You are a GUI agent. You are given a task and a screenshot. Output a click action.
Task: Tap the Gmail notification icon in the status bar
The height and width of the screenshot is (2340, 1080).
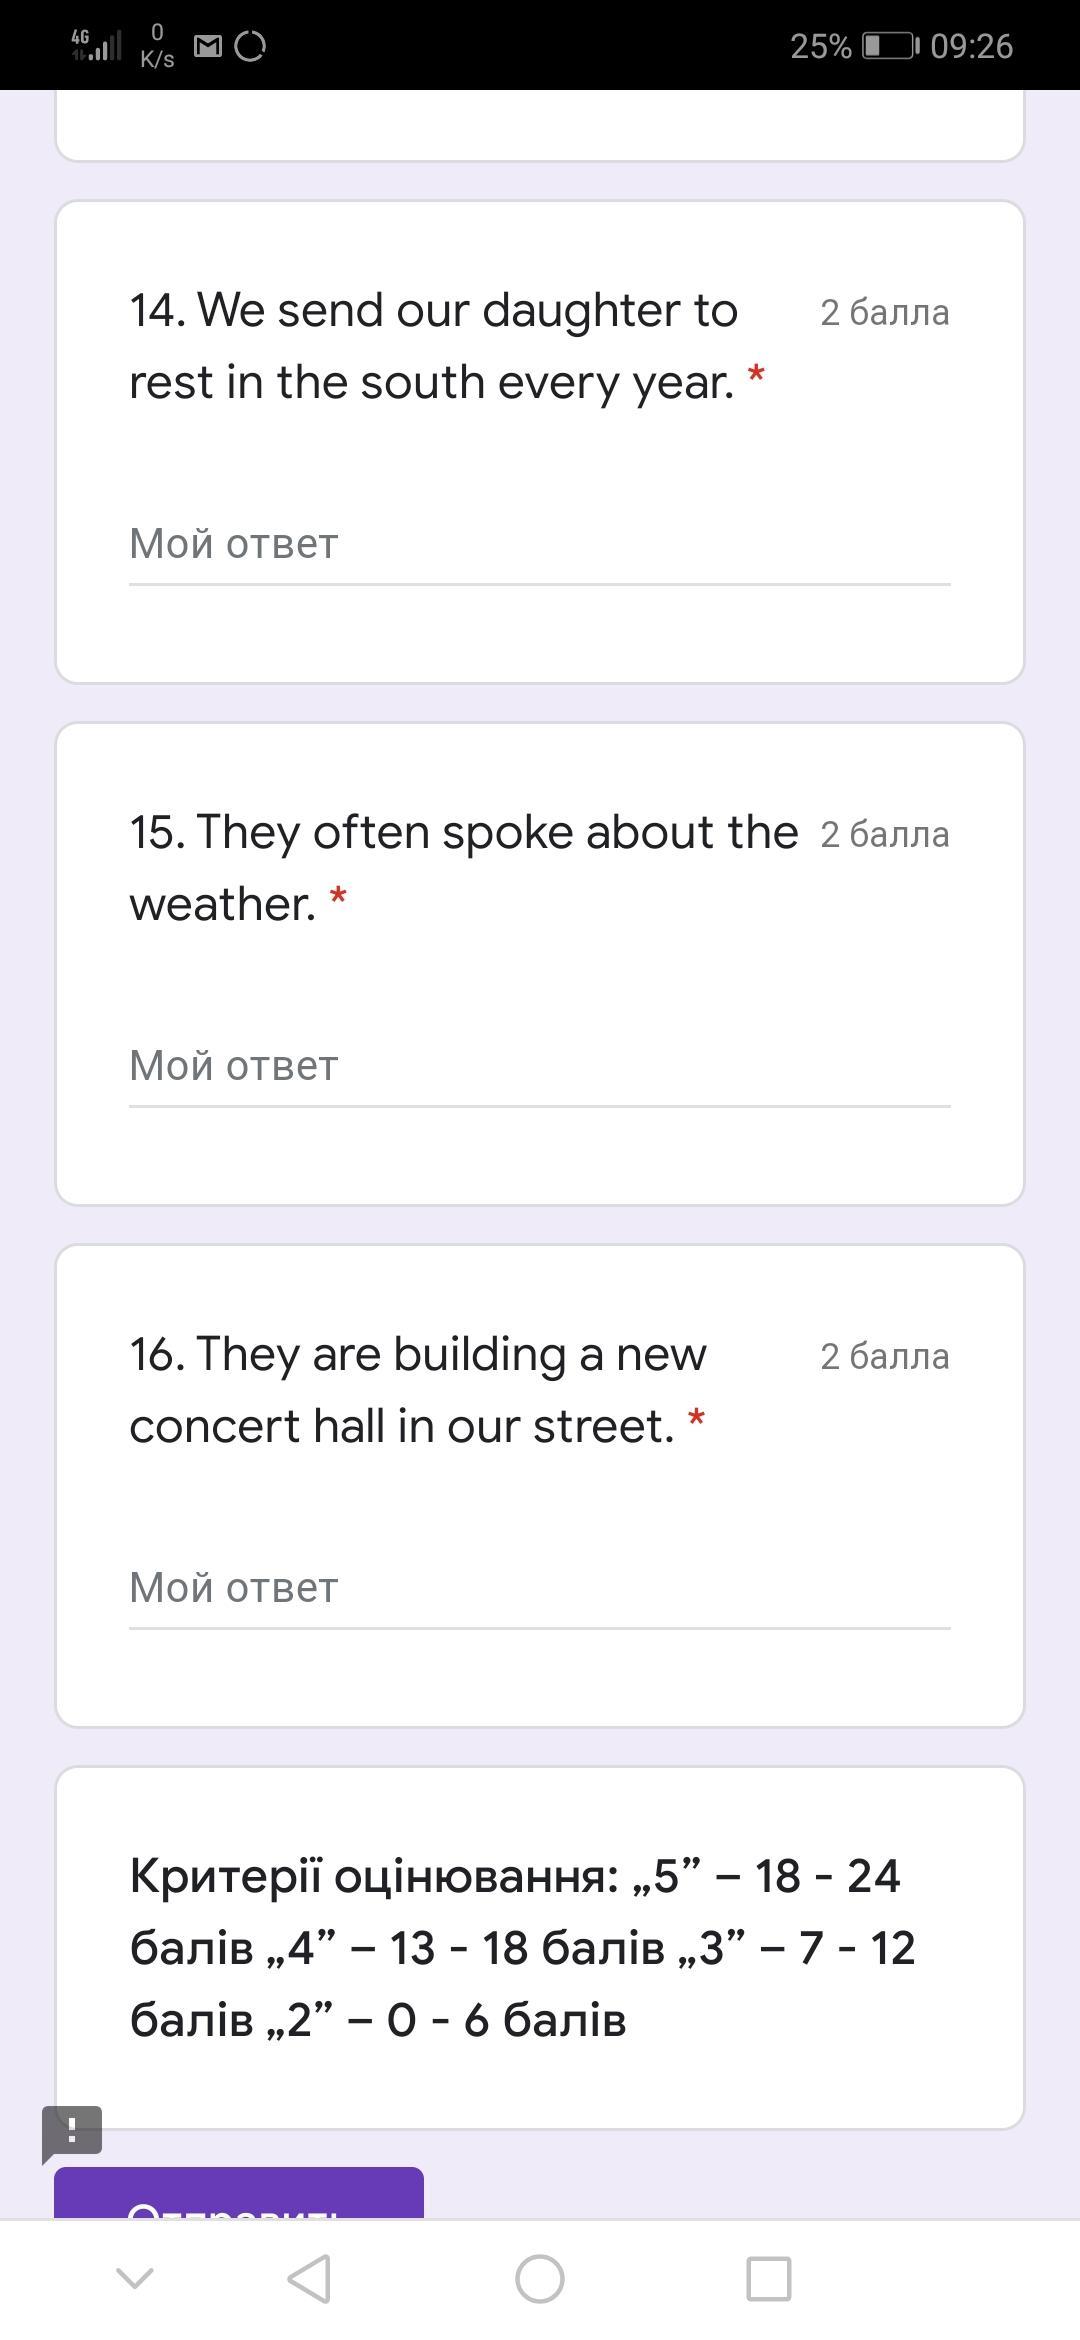coord(207,46)
